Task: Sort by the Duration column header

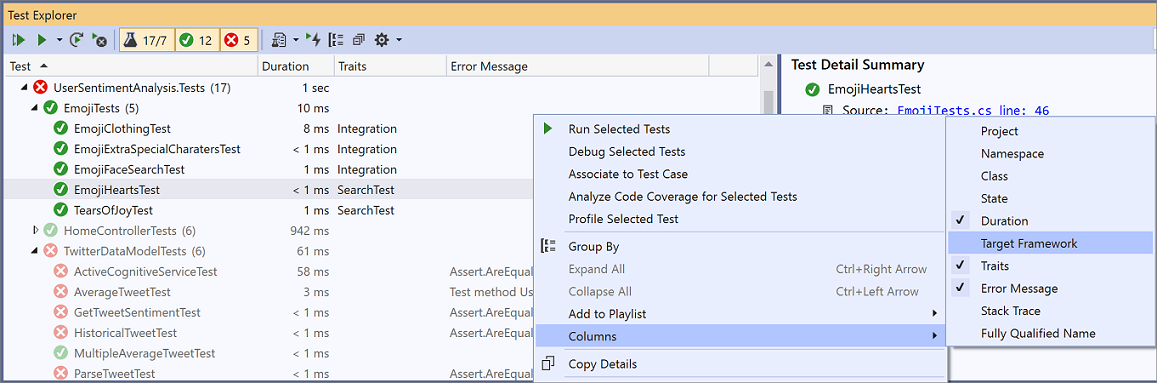Action: tap(297, 66)
